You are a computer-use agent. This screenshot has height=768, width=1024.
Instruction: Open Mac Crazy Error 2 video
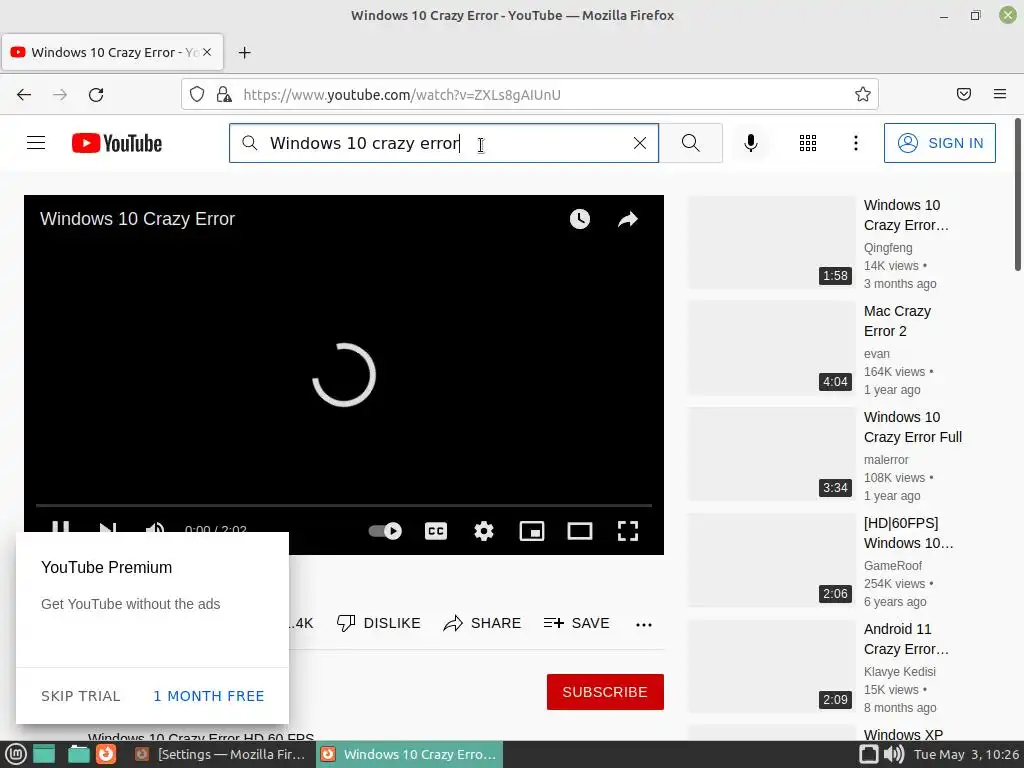click(897, 321)
